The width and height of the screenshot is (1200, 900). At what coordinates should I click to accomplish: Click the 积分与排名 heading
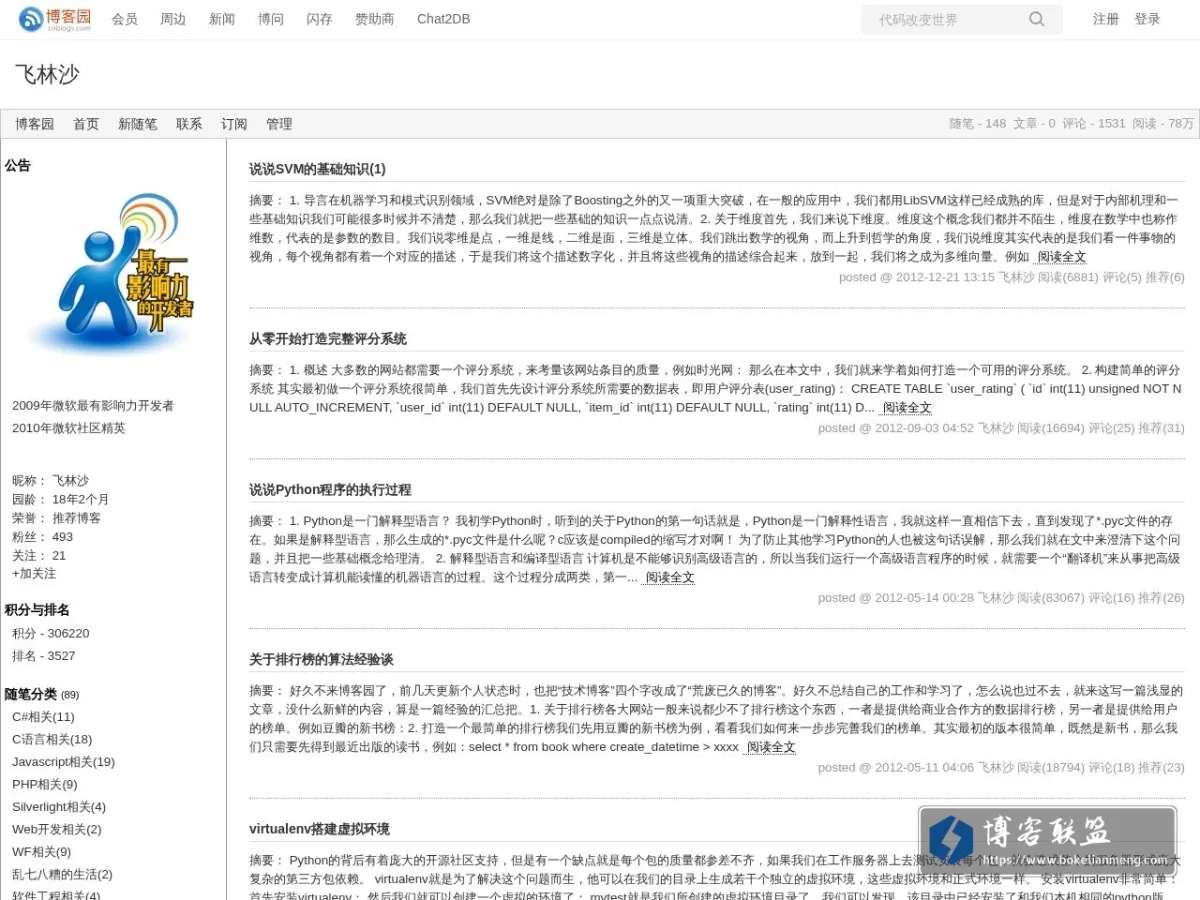37,610
